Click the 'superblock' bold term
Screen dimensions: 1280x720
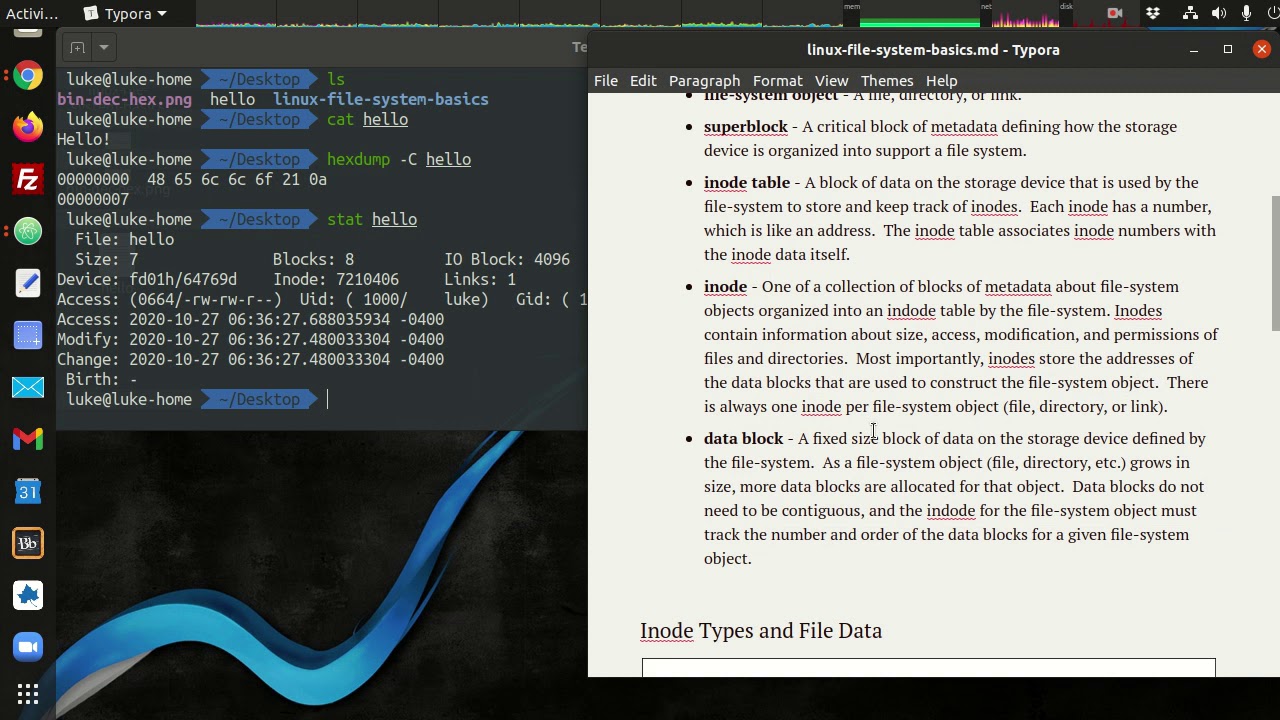745,126
